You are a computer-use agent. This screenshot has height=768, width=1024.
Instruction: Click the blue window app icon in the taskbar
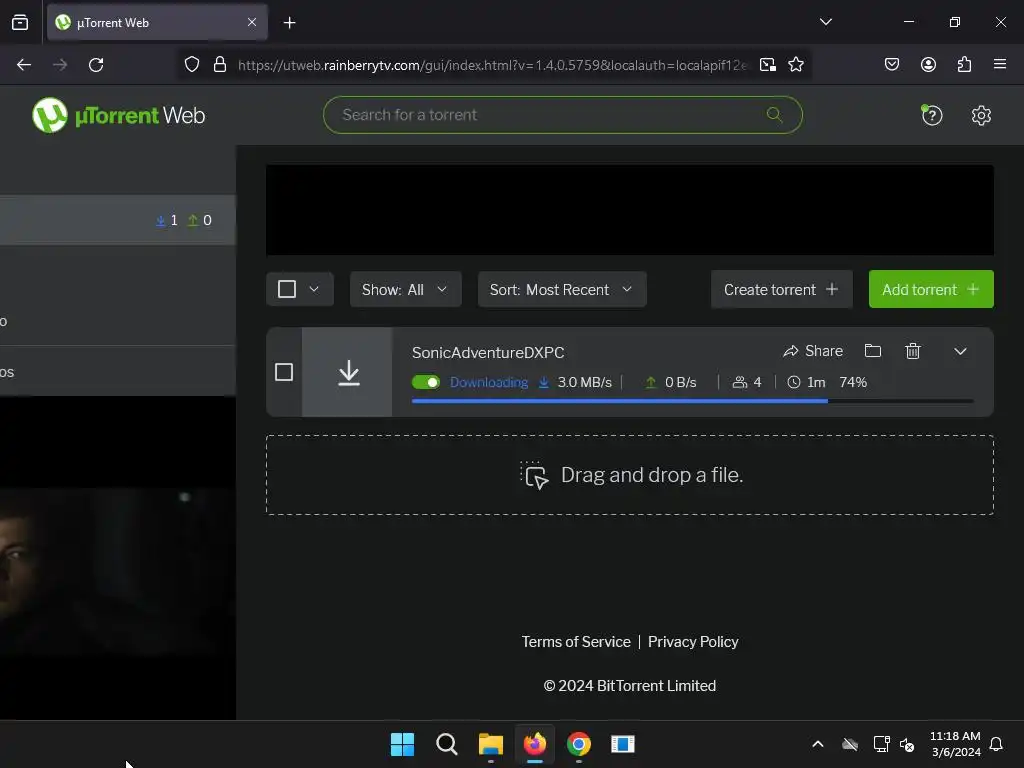click(x=622, y=744)
